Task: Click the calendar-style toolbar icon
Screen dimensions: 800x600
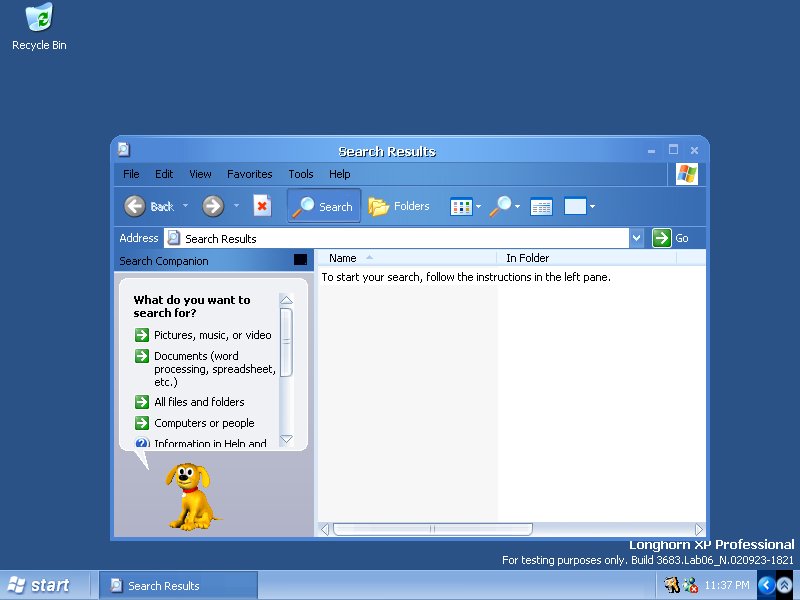Action: (541, 207)
